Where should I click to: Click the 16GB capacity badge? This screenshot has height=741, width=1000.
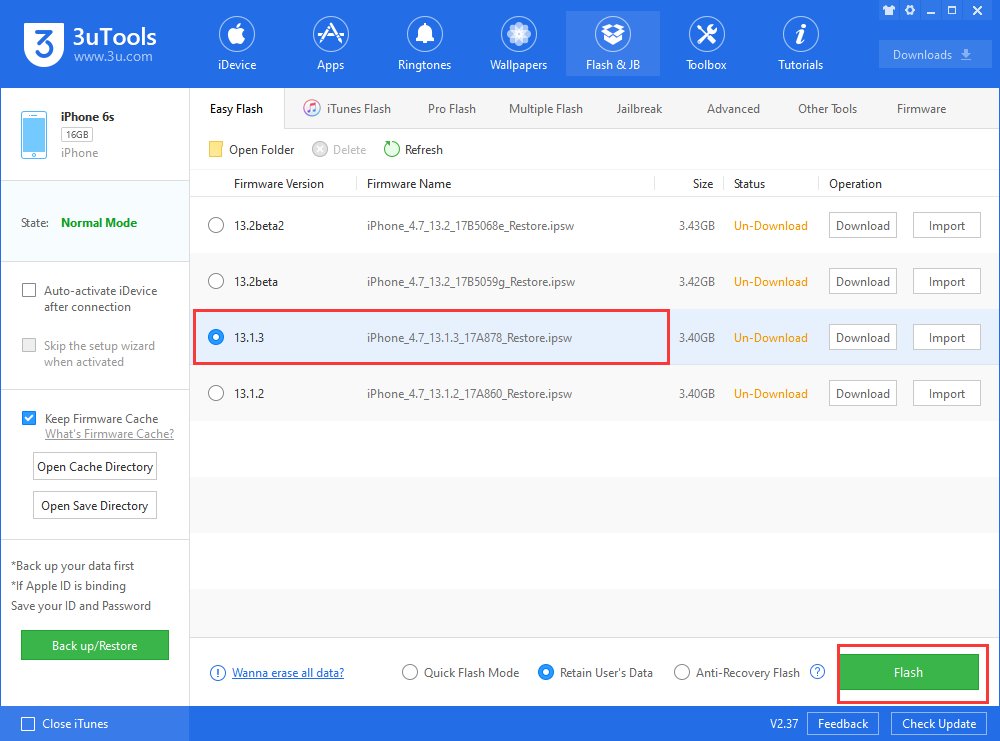click(x=77, y=135)
